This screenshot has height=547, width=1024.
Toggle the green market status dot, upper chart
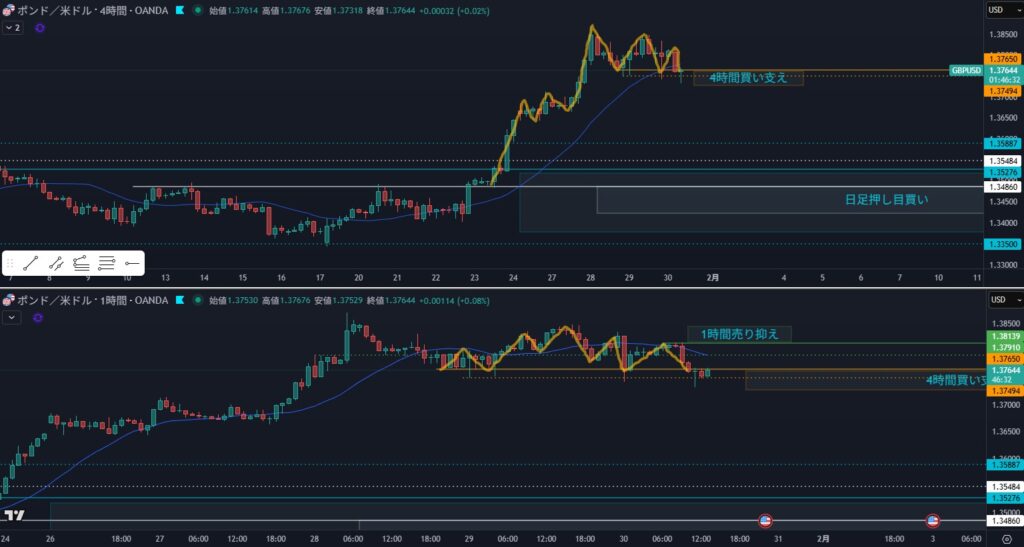pos(198,10)
